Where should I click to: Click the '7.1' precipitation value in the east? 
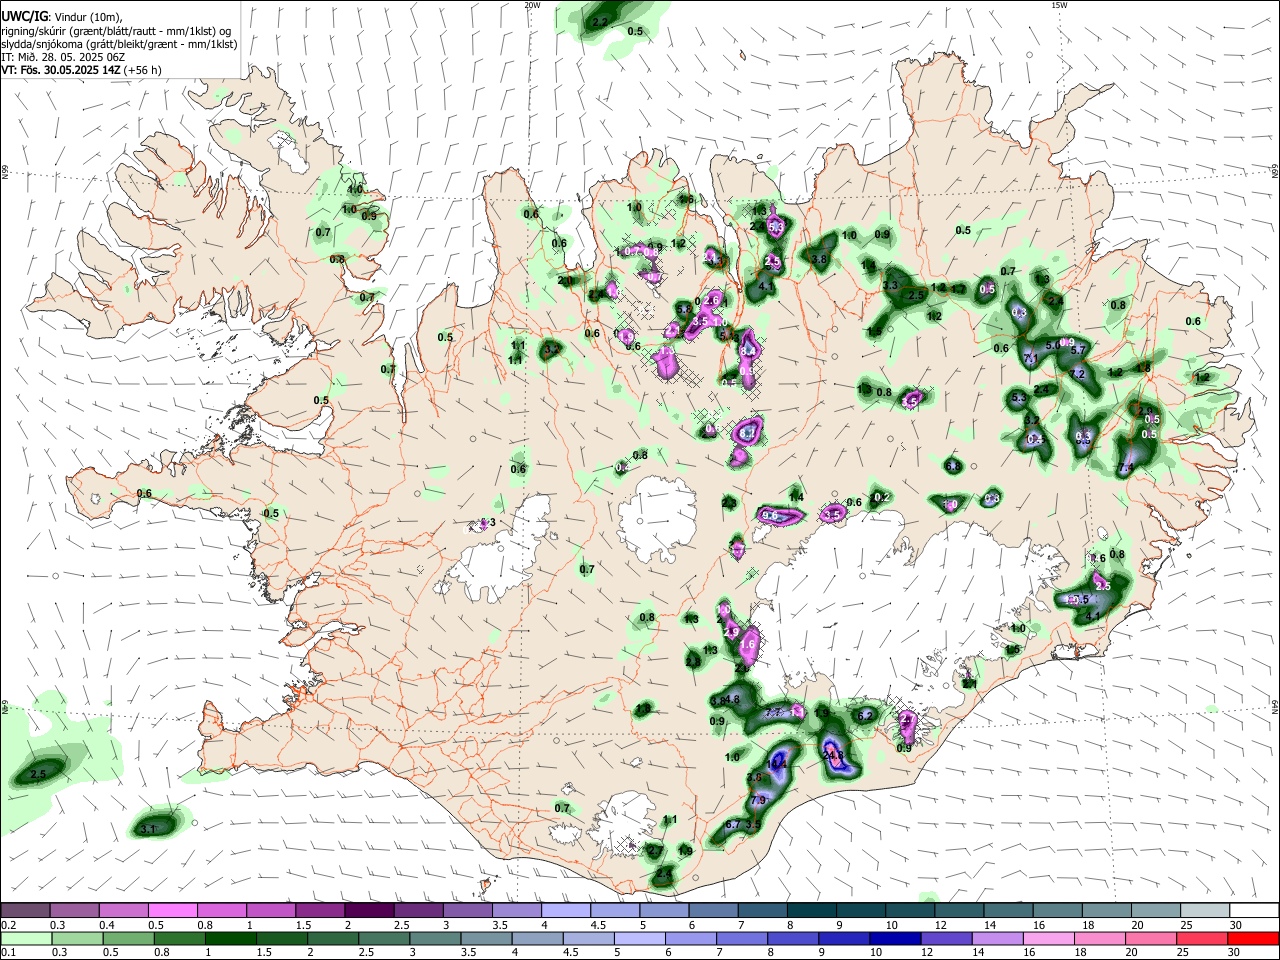[1031, 357]
